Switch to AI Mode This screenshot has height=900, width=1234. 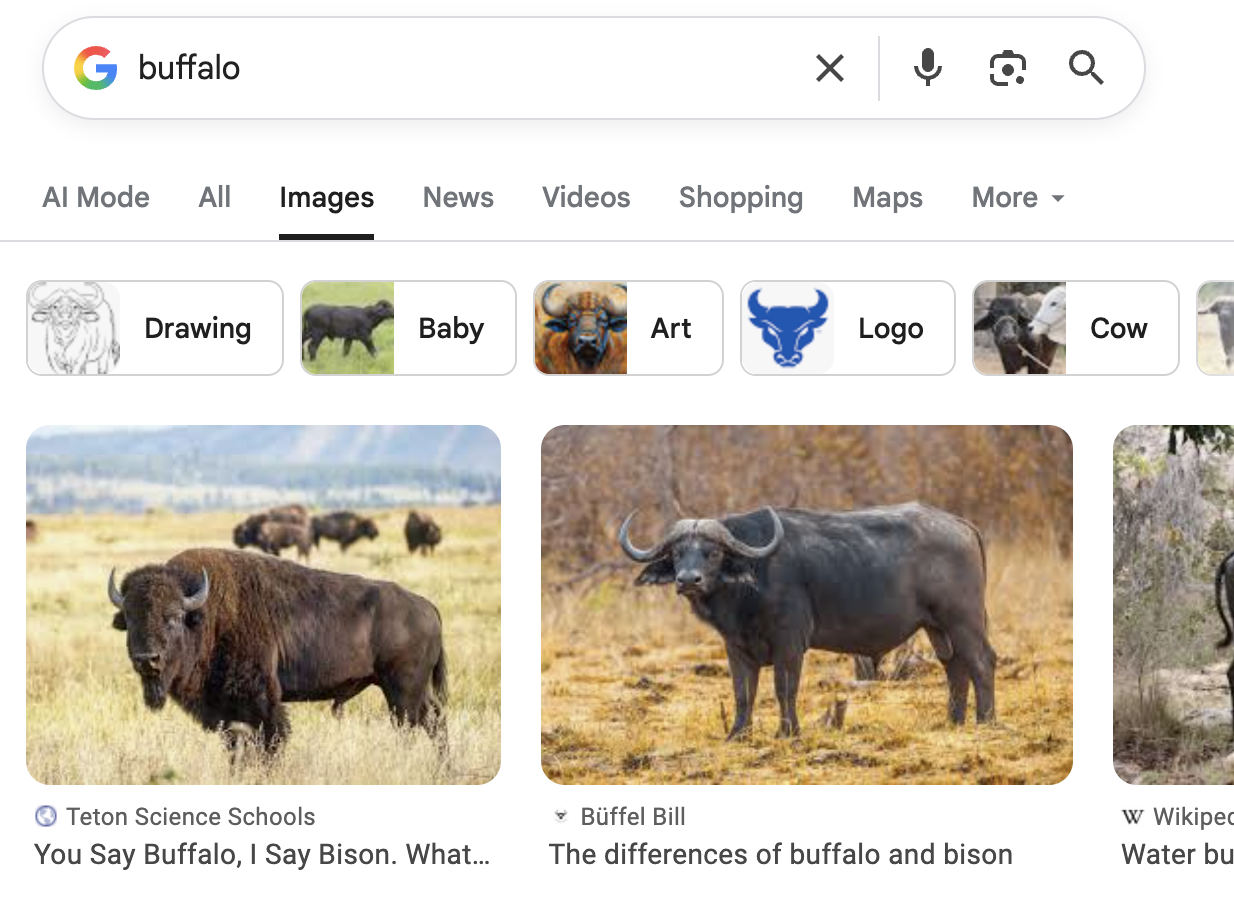pyautogui.click(x=96, y=197)
